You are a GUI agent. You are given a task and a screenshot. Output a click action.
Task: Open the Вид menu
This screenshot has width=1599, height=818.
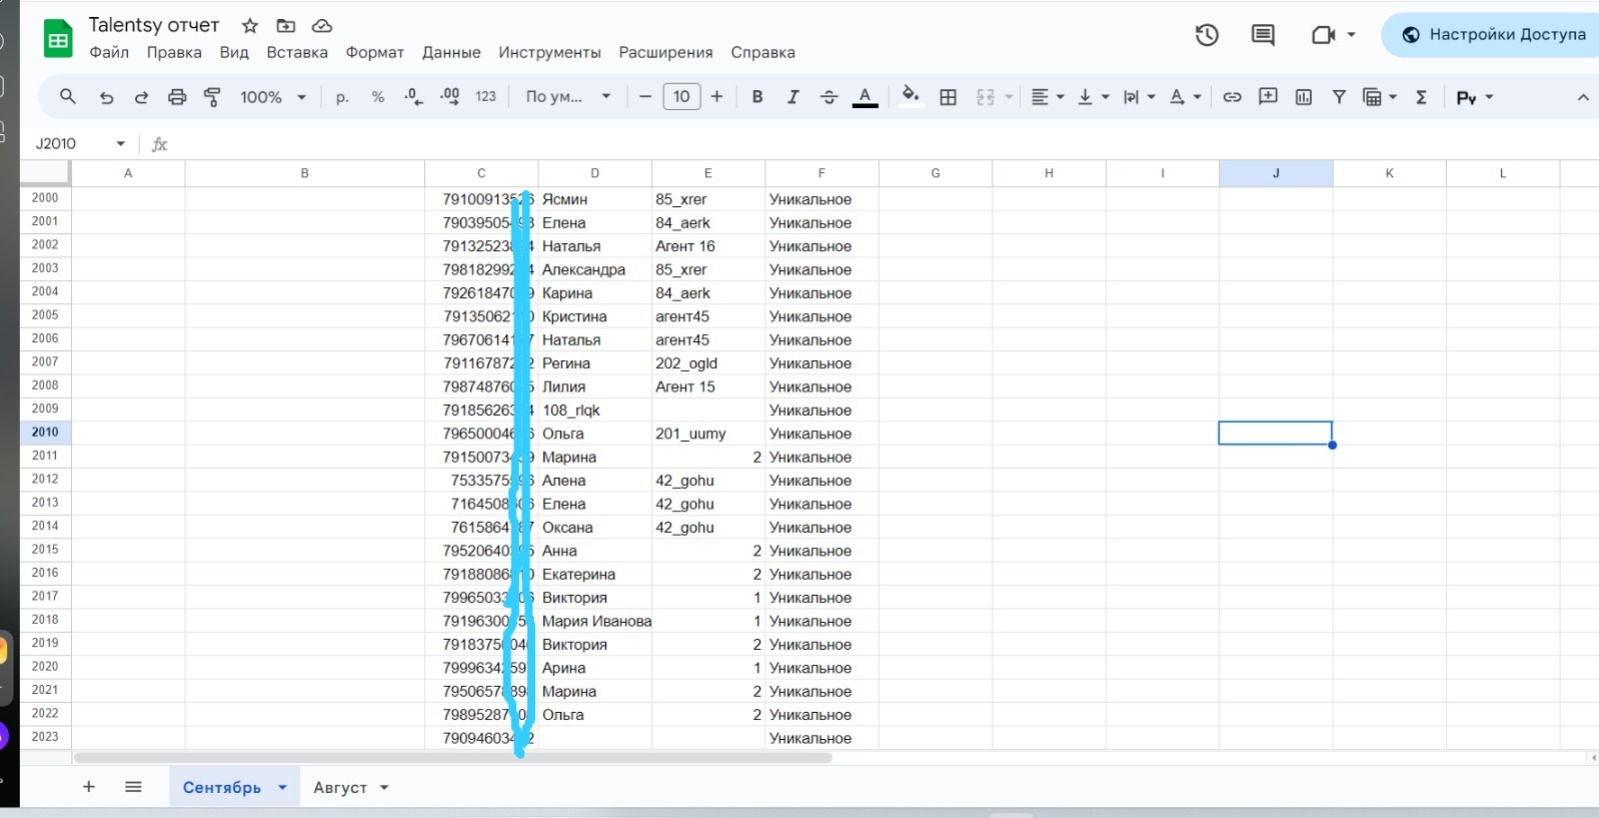[234, 52]
